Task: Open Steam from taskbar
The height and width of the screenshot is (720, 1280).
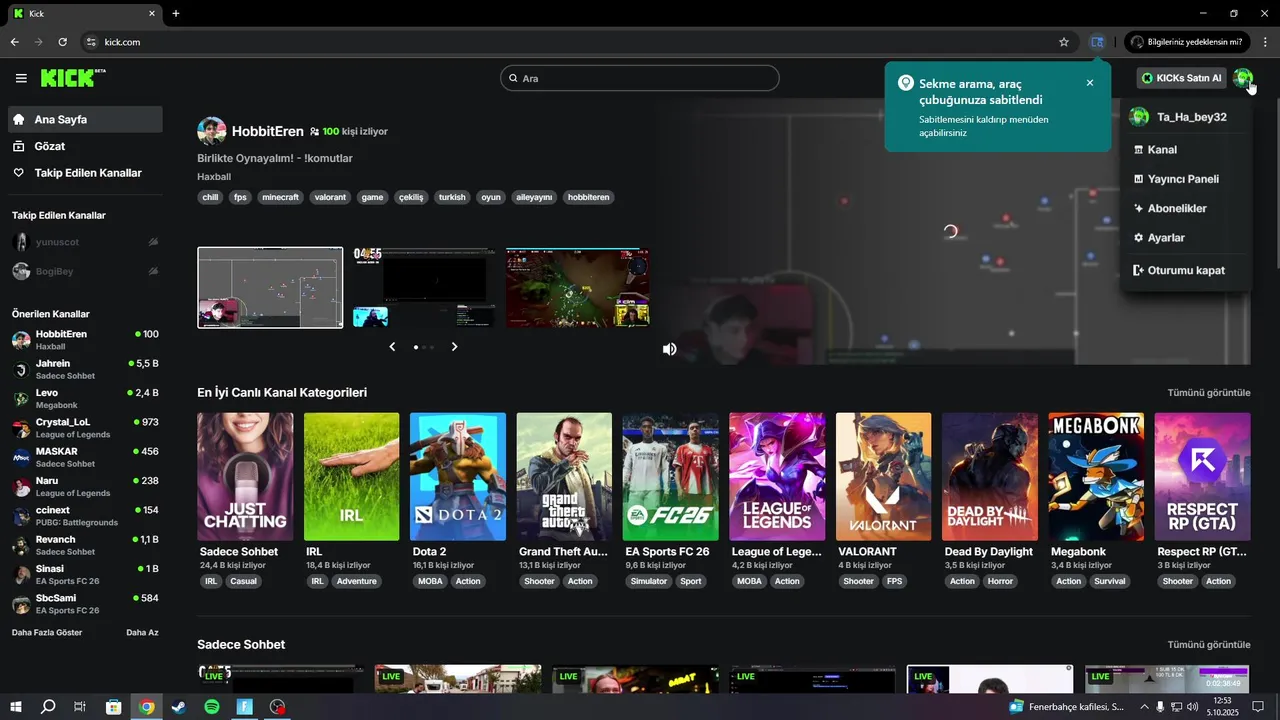Action: 179,706
